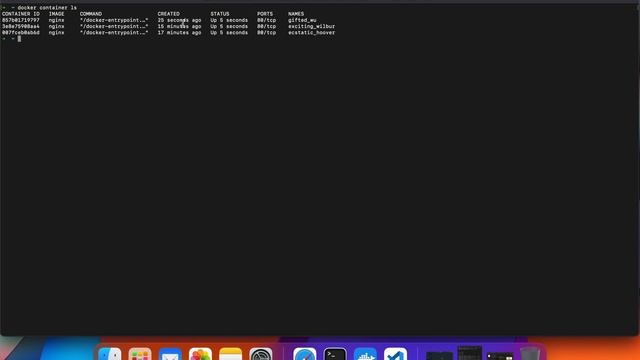This screenshot has height=360, width=640.
Task: Click nginx image in ecstatic_hoover row
Action: (x=56, y=32)
